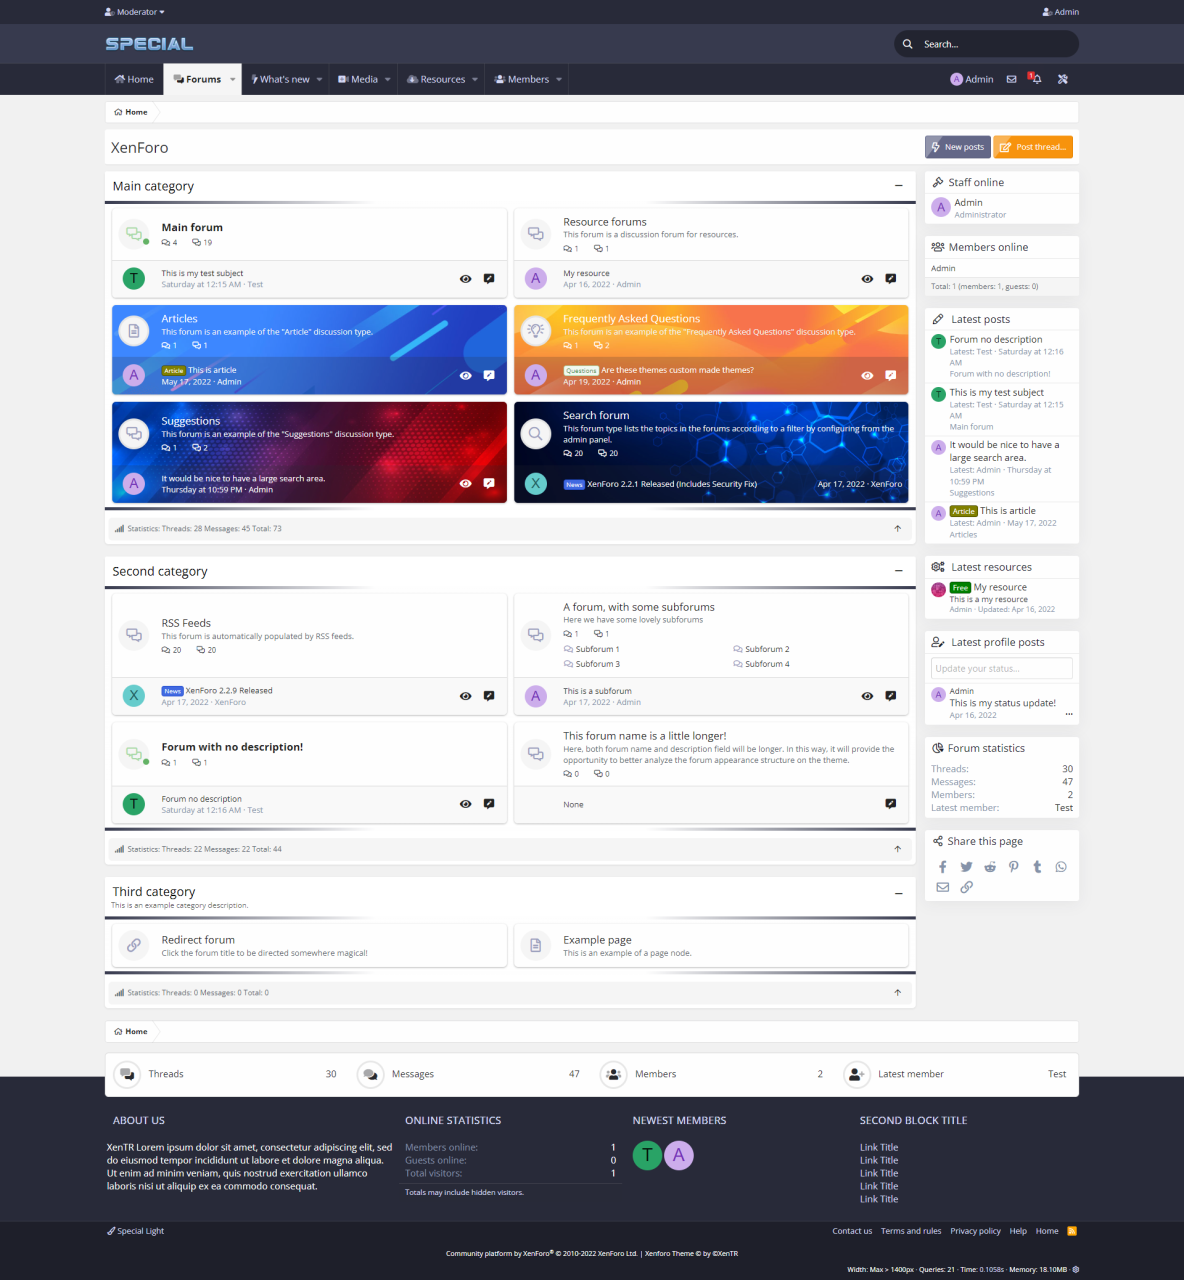The image size is (1184, 1280).
Task: Collapse the Second category block
Action: pos(899,571)
